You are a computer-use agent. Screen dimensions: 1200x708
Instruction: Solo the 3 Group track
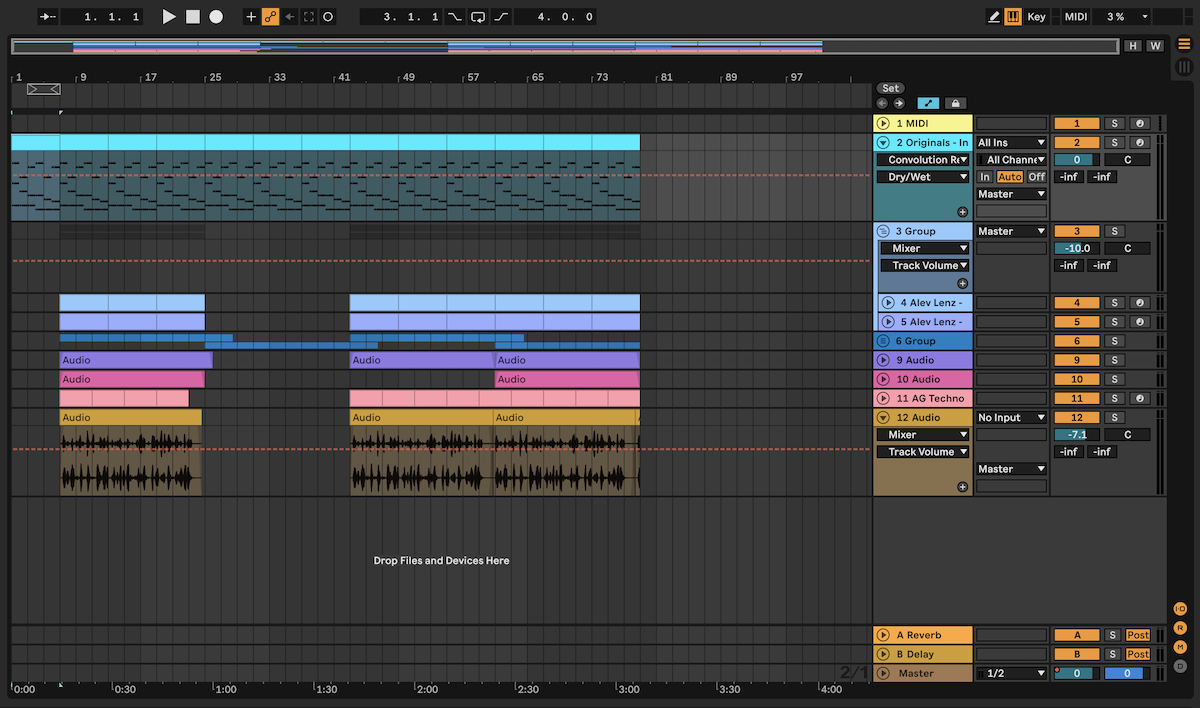coord(1114,231)
